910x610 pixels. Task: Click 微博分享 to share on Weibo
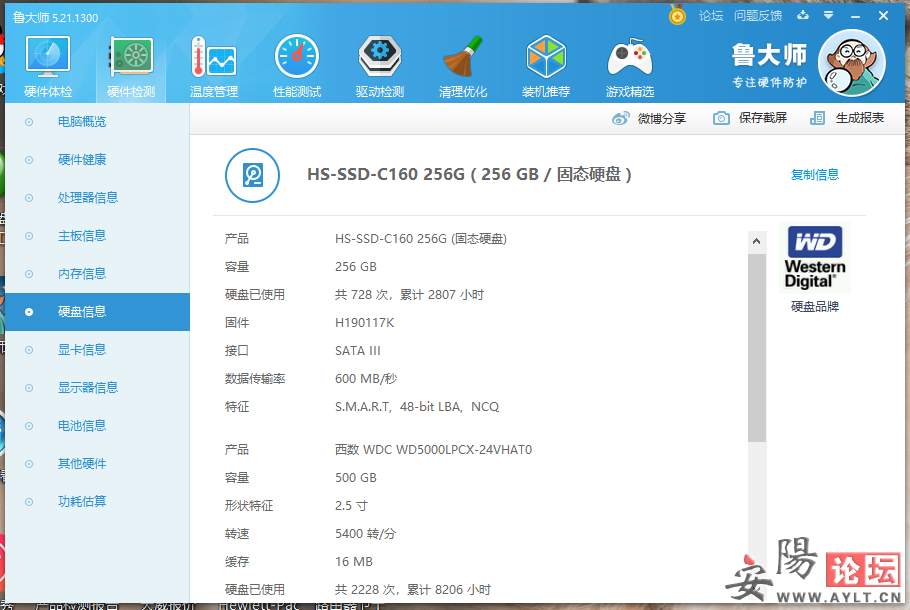click(x=662, y=118)
